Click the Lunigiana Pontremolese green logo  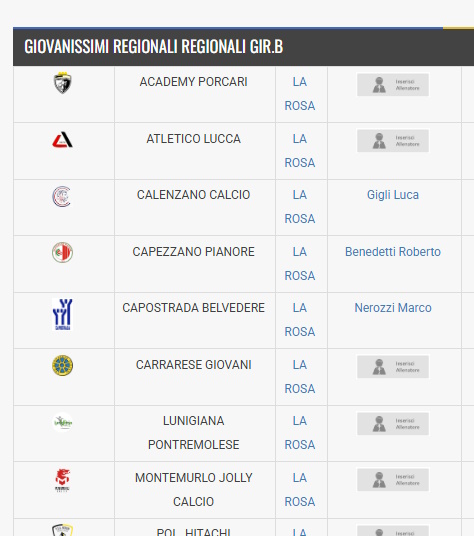(63, 422)
